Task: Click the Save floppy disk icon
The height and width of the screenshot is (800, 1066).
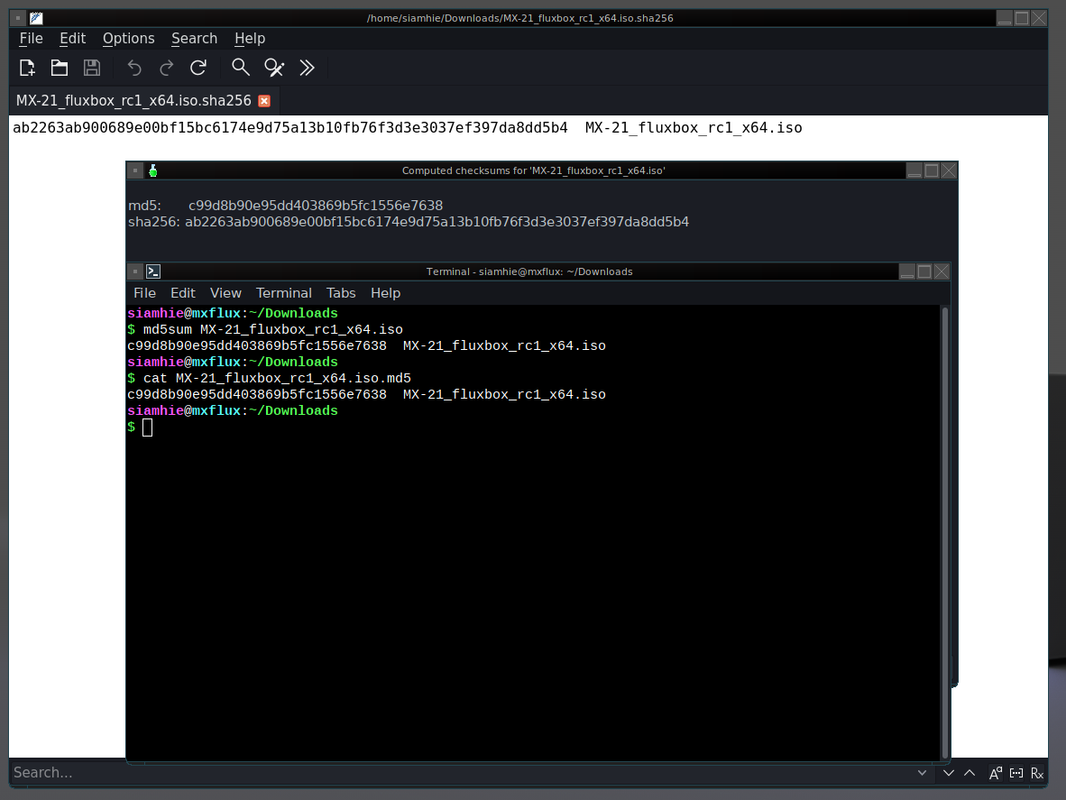Action: pos(92,68)
